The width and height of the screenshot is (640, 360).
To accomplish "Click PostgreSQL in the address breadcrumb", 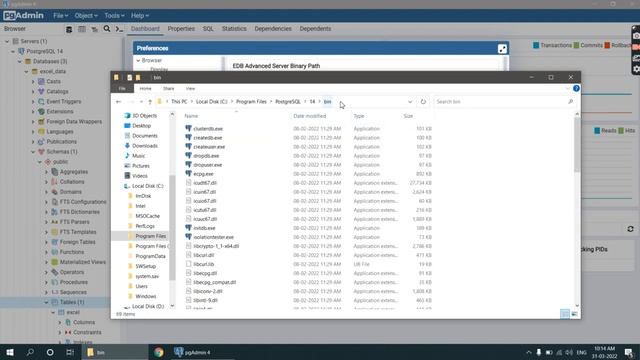I will pos(288,102).
